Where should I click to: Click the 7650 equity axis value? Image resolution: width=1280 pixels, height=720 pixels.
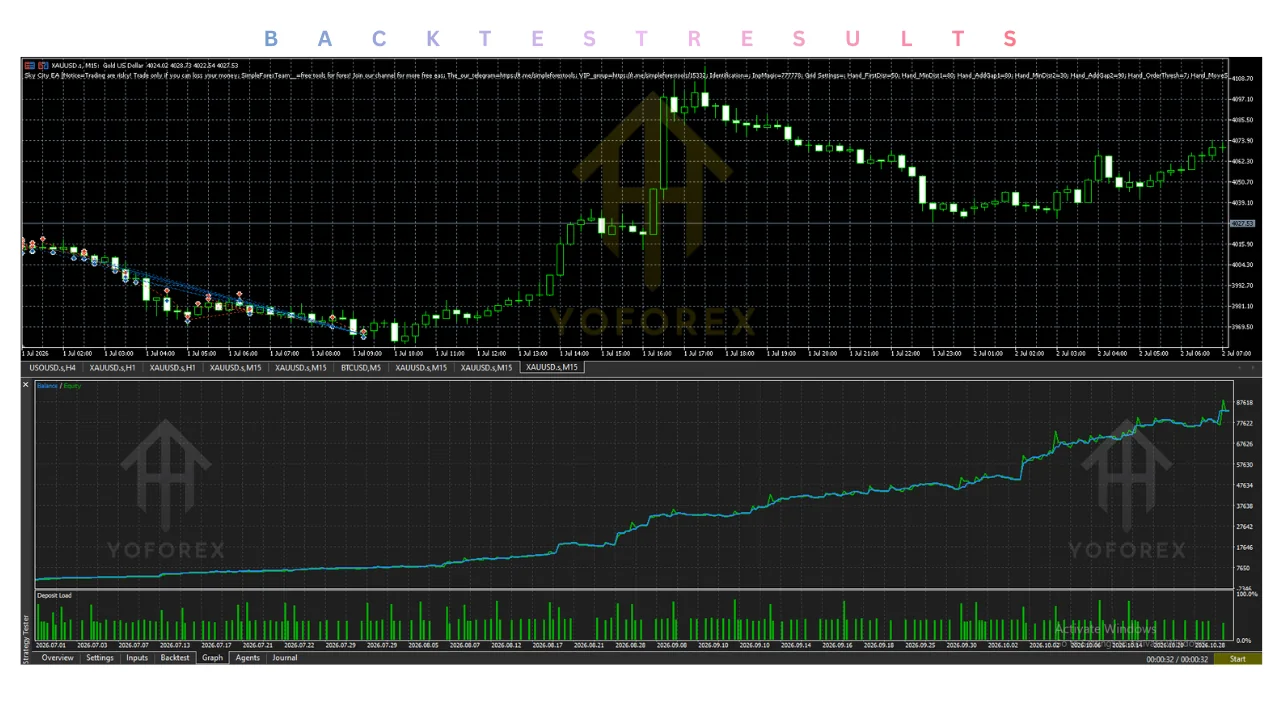pyautogui.click(x=1243, y=568)
